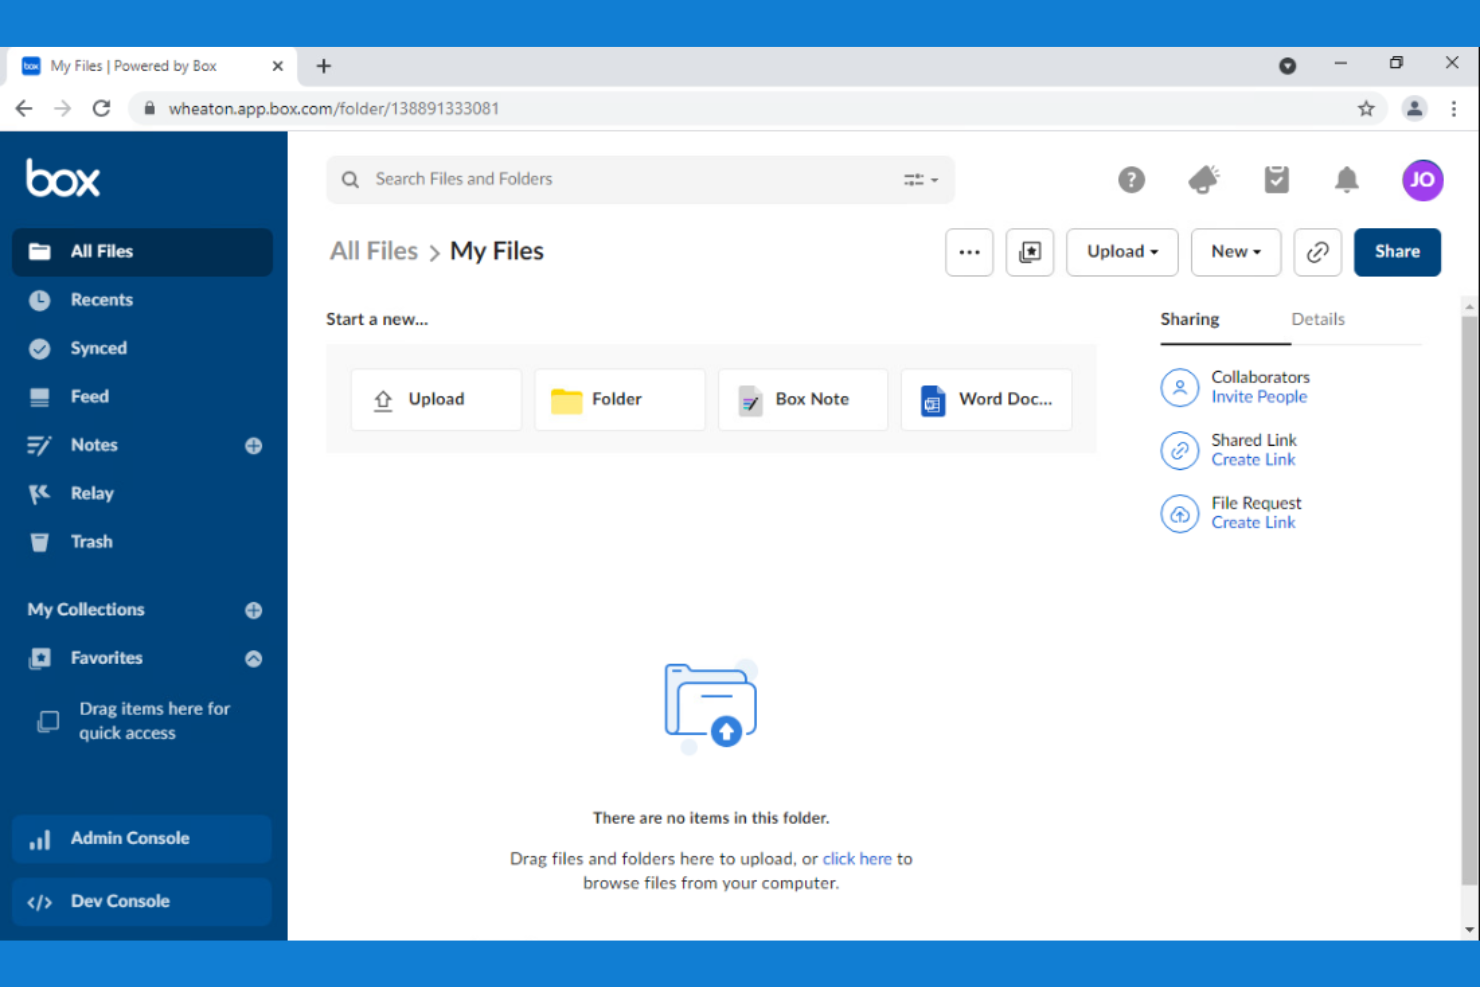
Task: Open the Recents section
Action: (101, 299)
